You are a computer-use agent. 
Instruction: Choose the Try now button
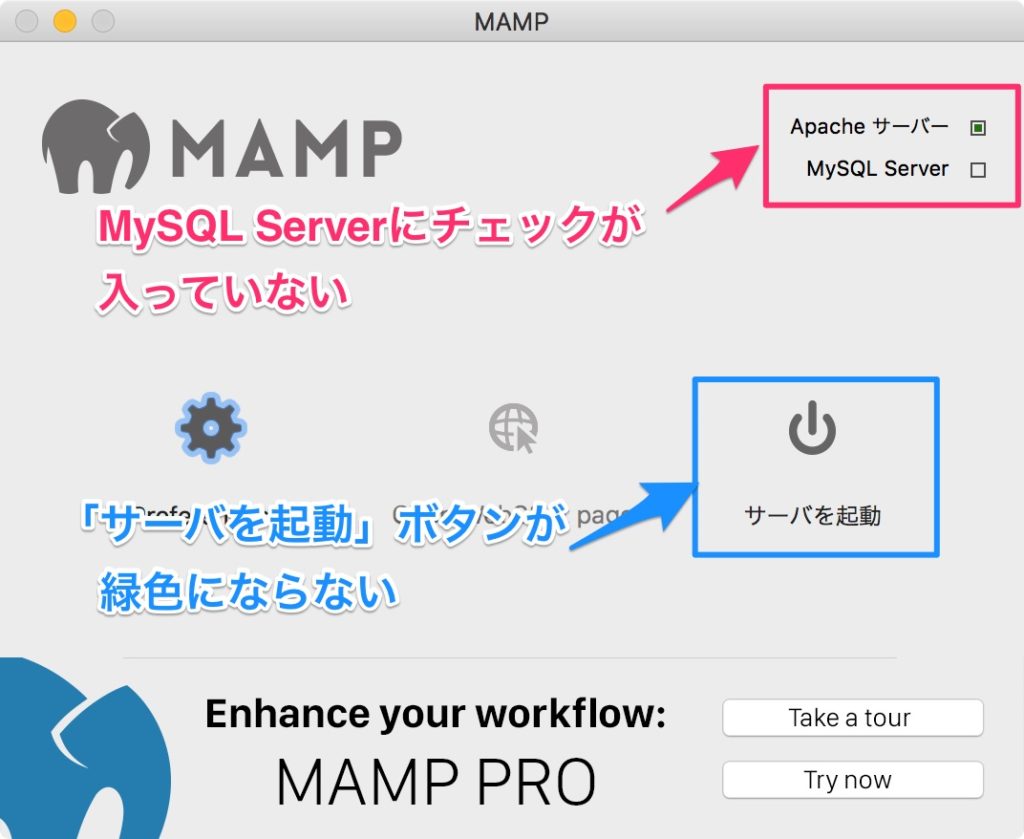tap(852, 780)
